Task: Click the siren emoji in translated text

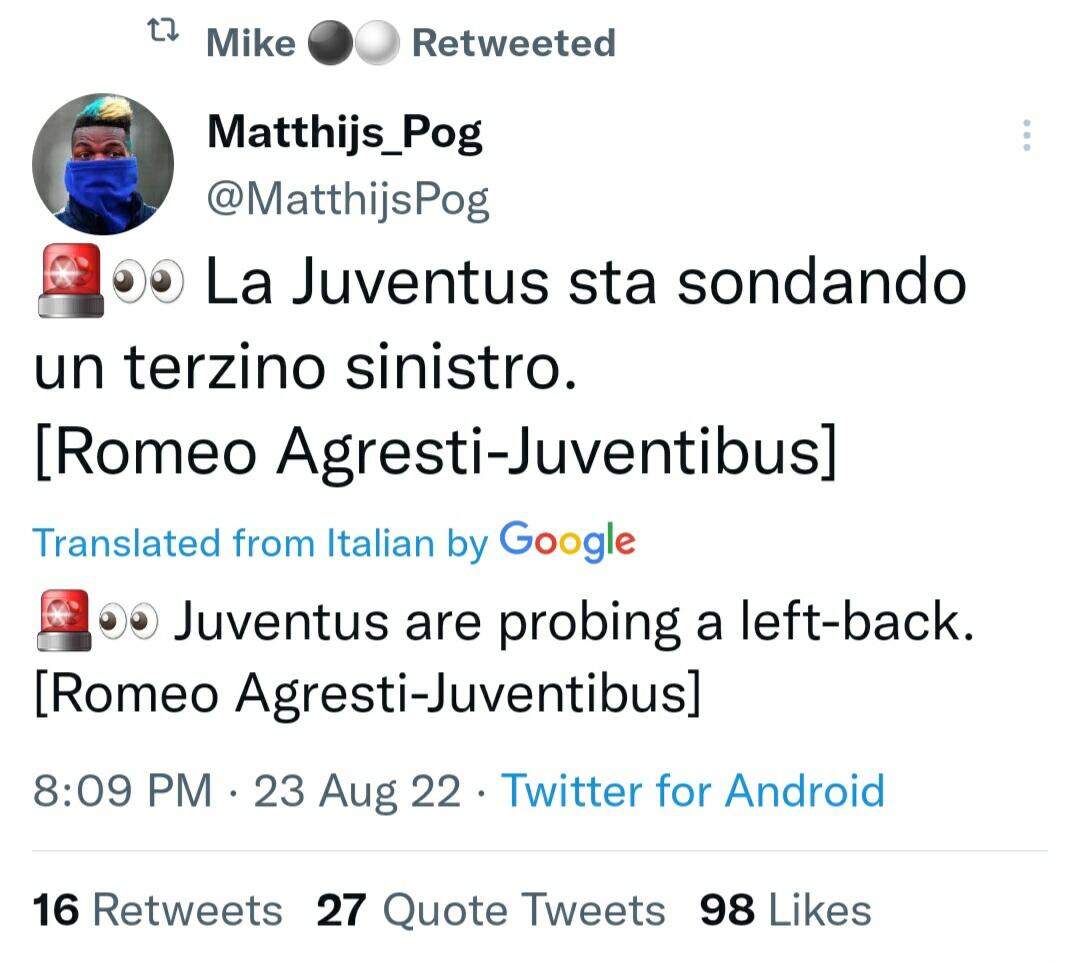Action: click(62, 620)
